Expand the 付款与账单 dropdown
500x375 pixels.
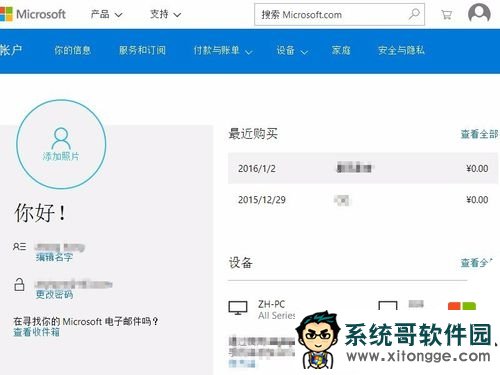223,51
